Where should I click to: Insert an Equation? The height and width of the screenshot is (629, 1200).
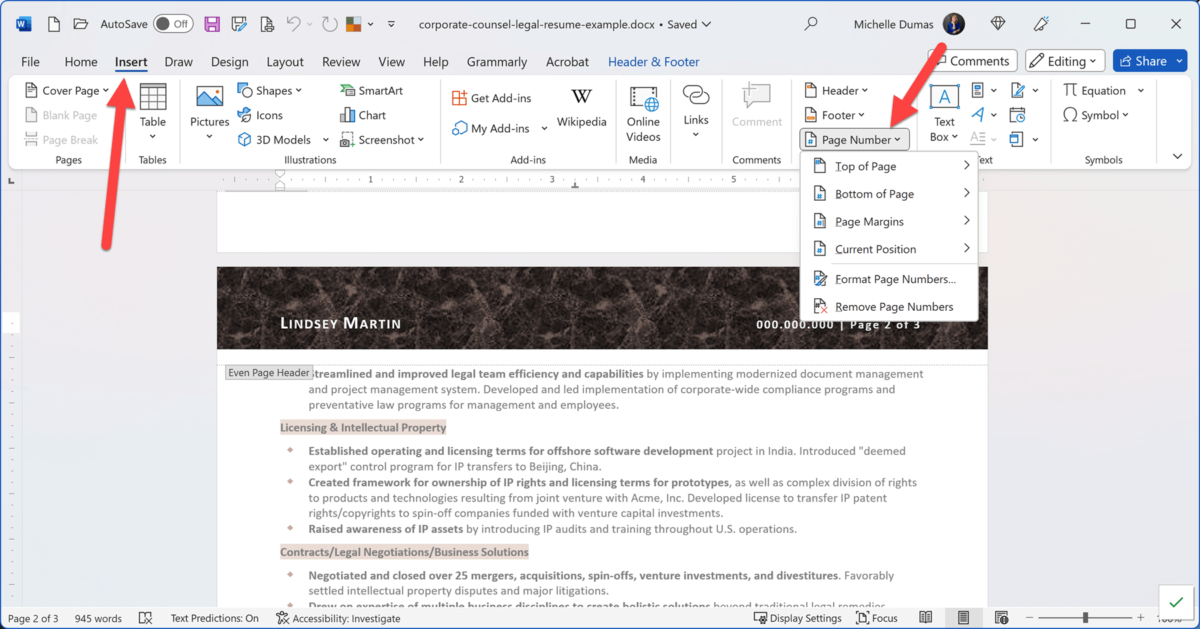pyautogui.click(x=1096, y=89)
